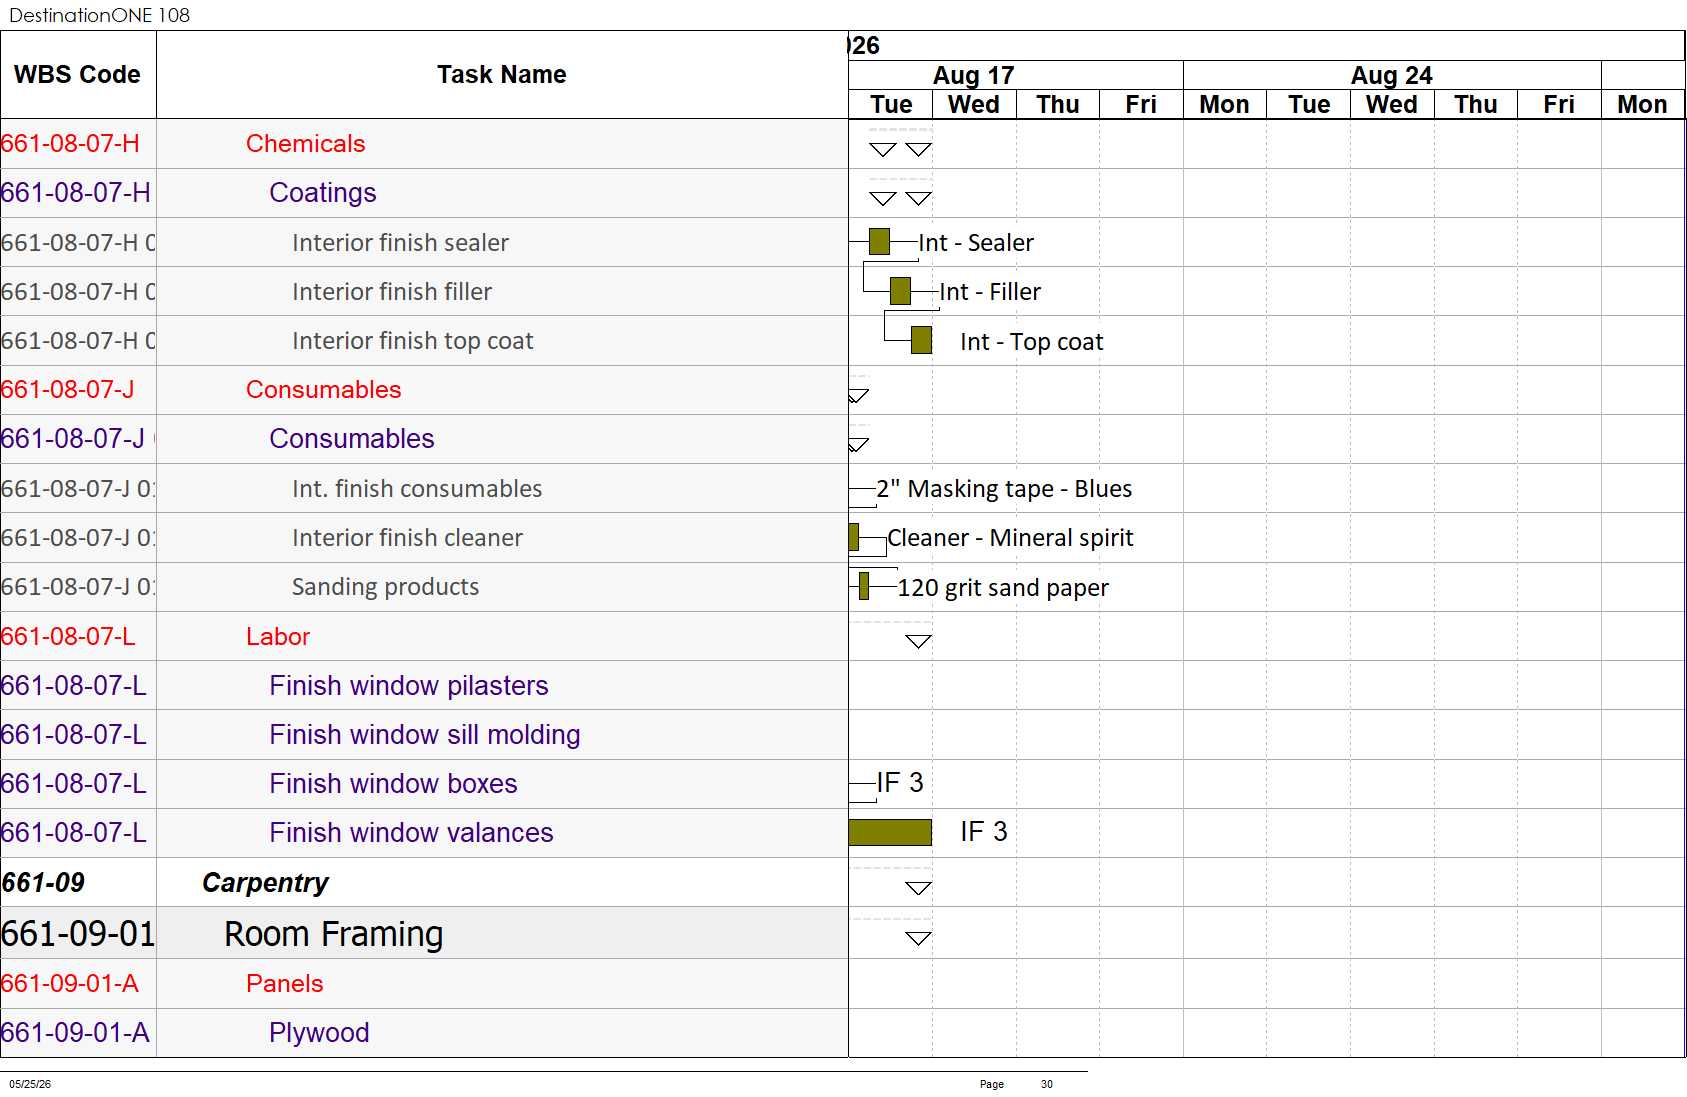1687x1097 pixels.
Task: Select the Finish window pilasters row
Action: (424, 685)
